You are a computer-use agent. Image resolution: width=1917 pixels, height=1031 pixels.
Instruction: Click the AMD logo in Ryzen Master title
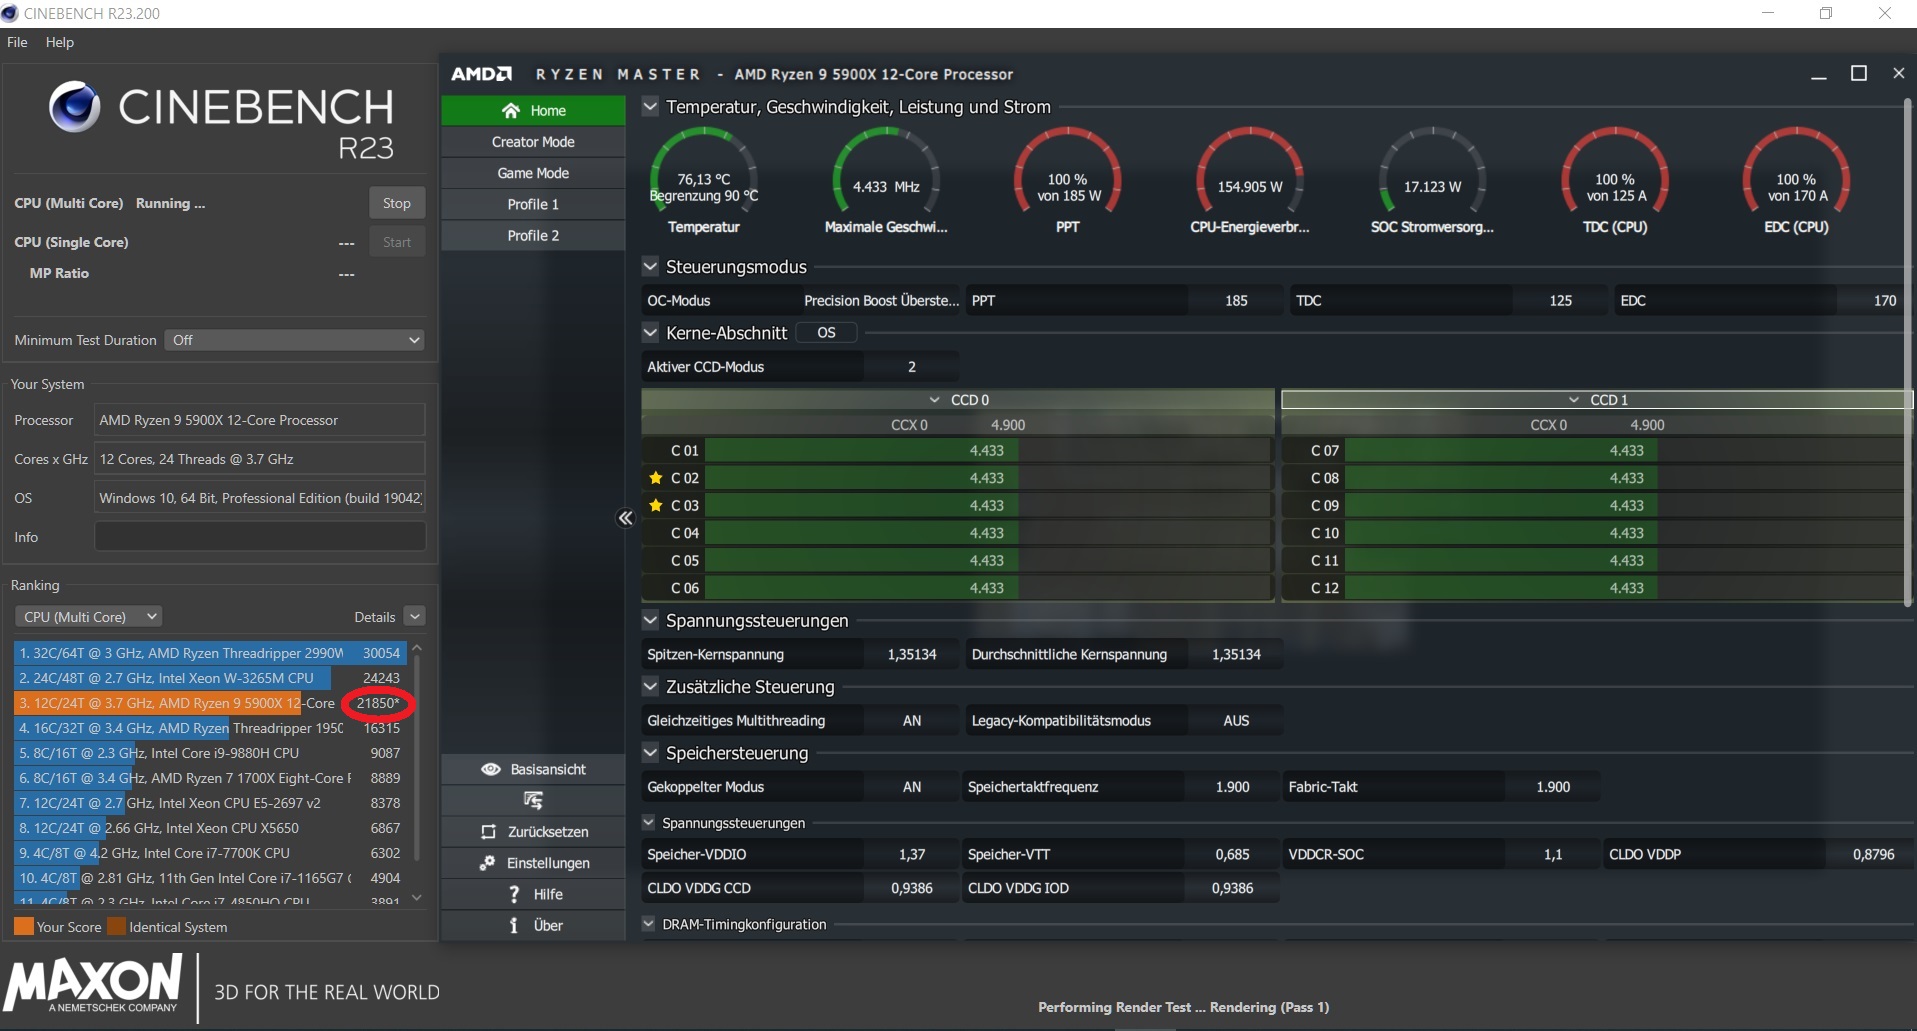481,74
